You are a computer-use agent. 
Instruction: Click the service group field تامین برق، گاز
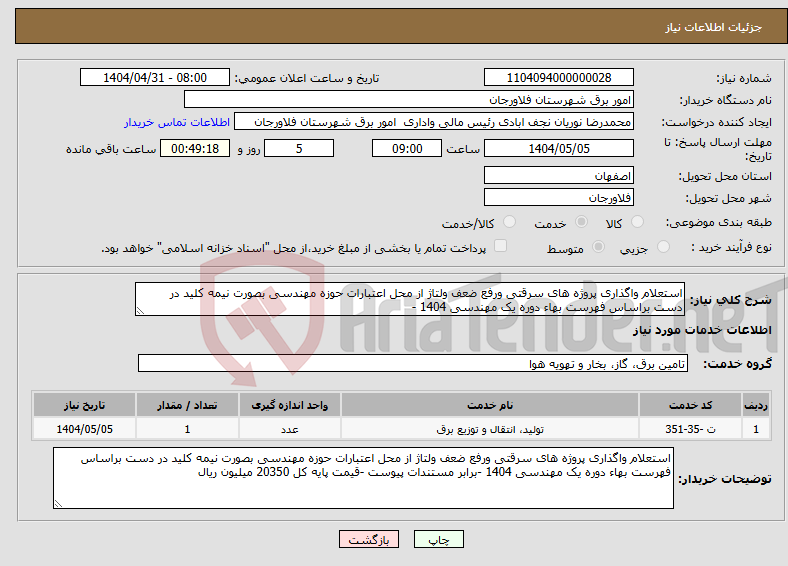pos(413,363)
